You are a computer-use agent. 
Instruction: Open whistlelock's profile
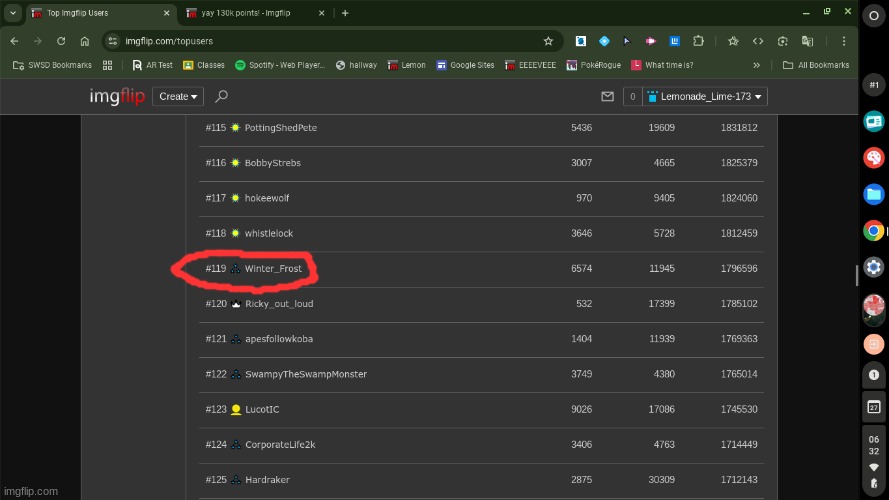[x=269, y=233]
